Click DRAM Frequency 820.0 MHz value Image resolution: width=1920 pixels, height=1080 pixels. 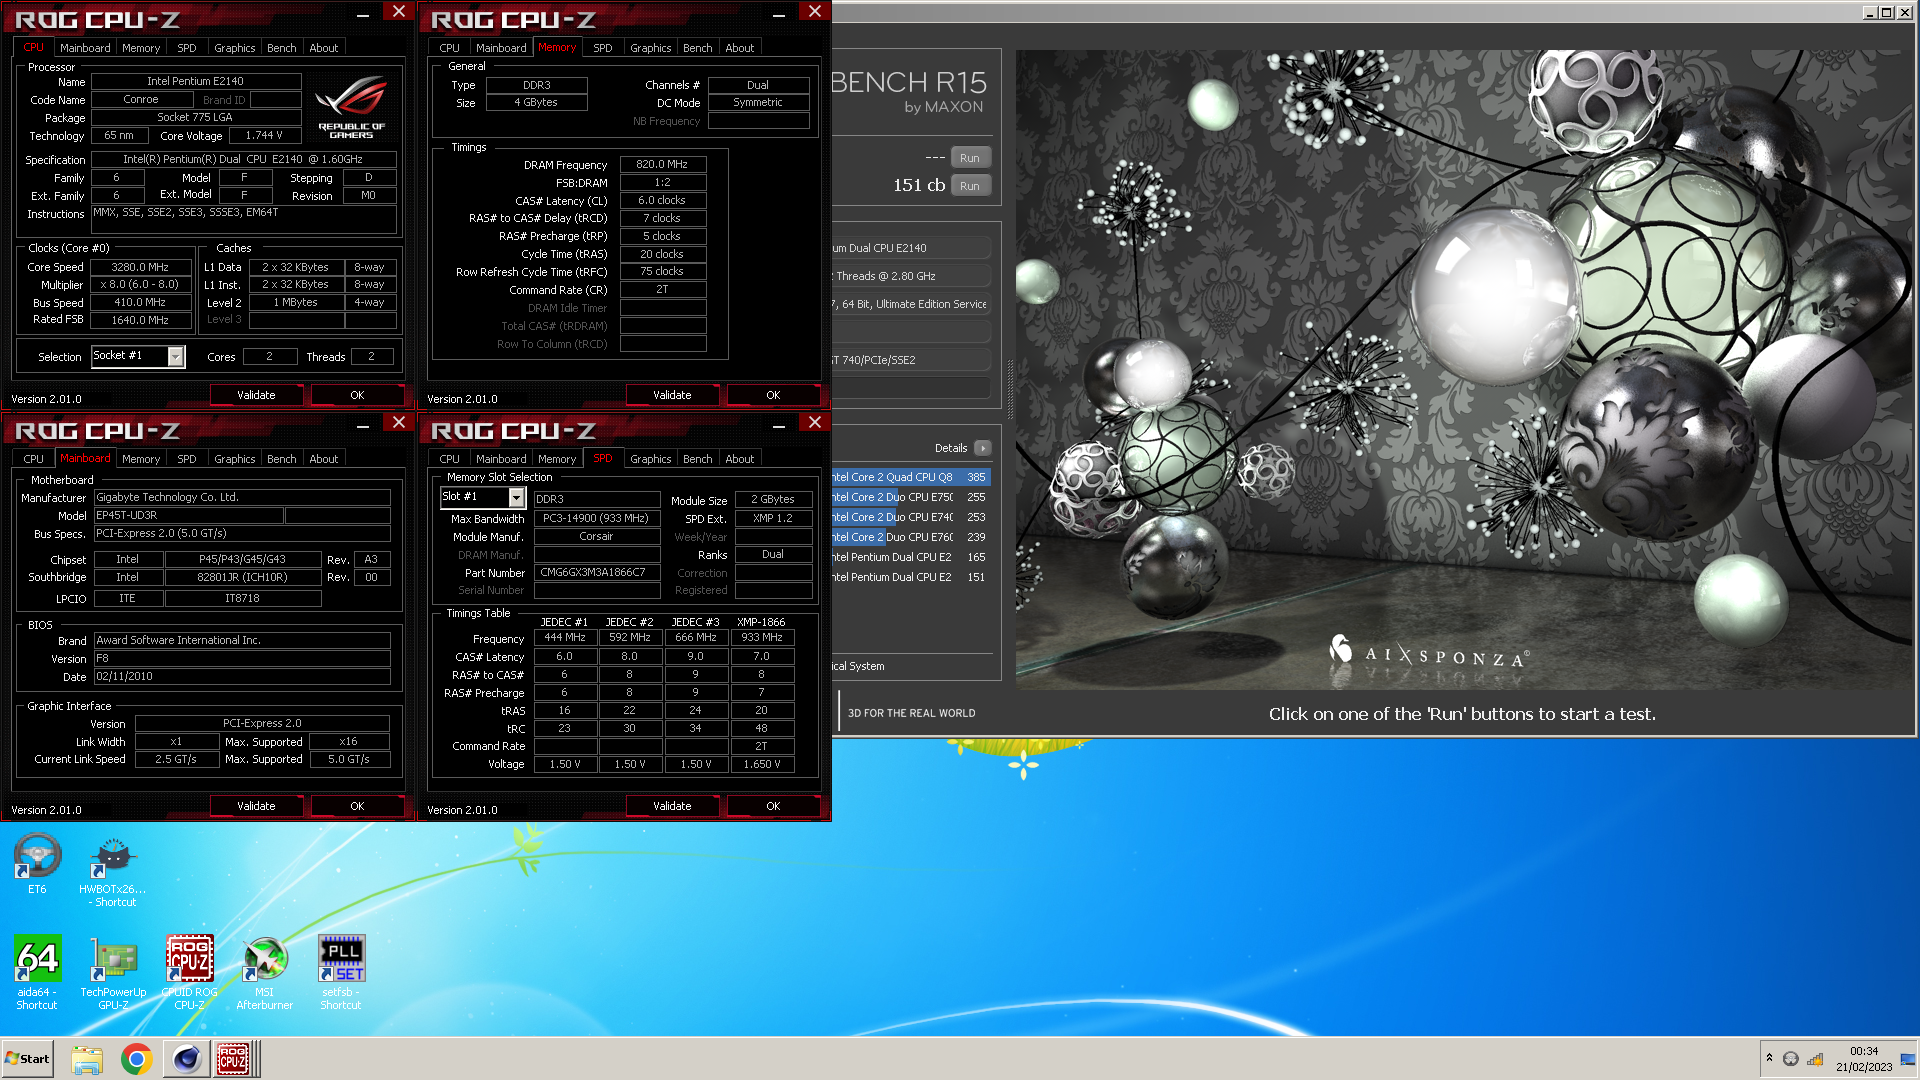[663, 164]
